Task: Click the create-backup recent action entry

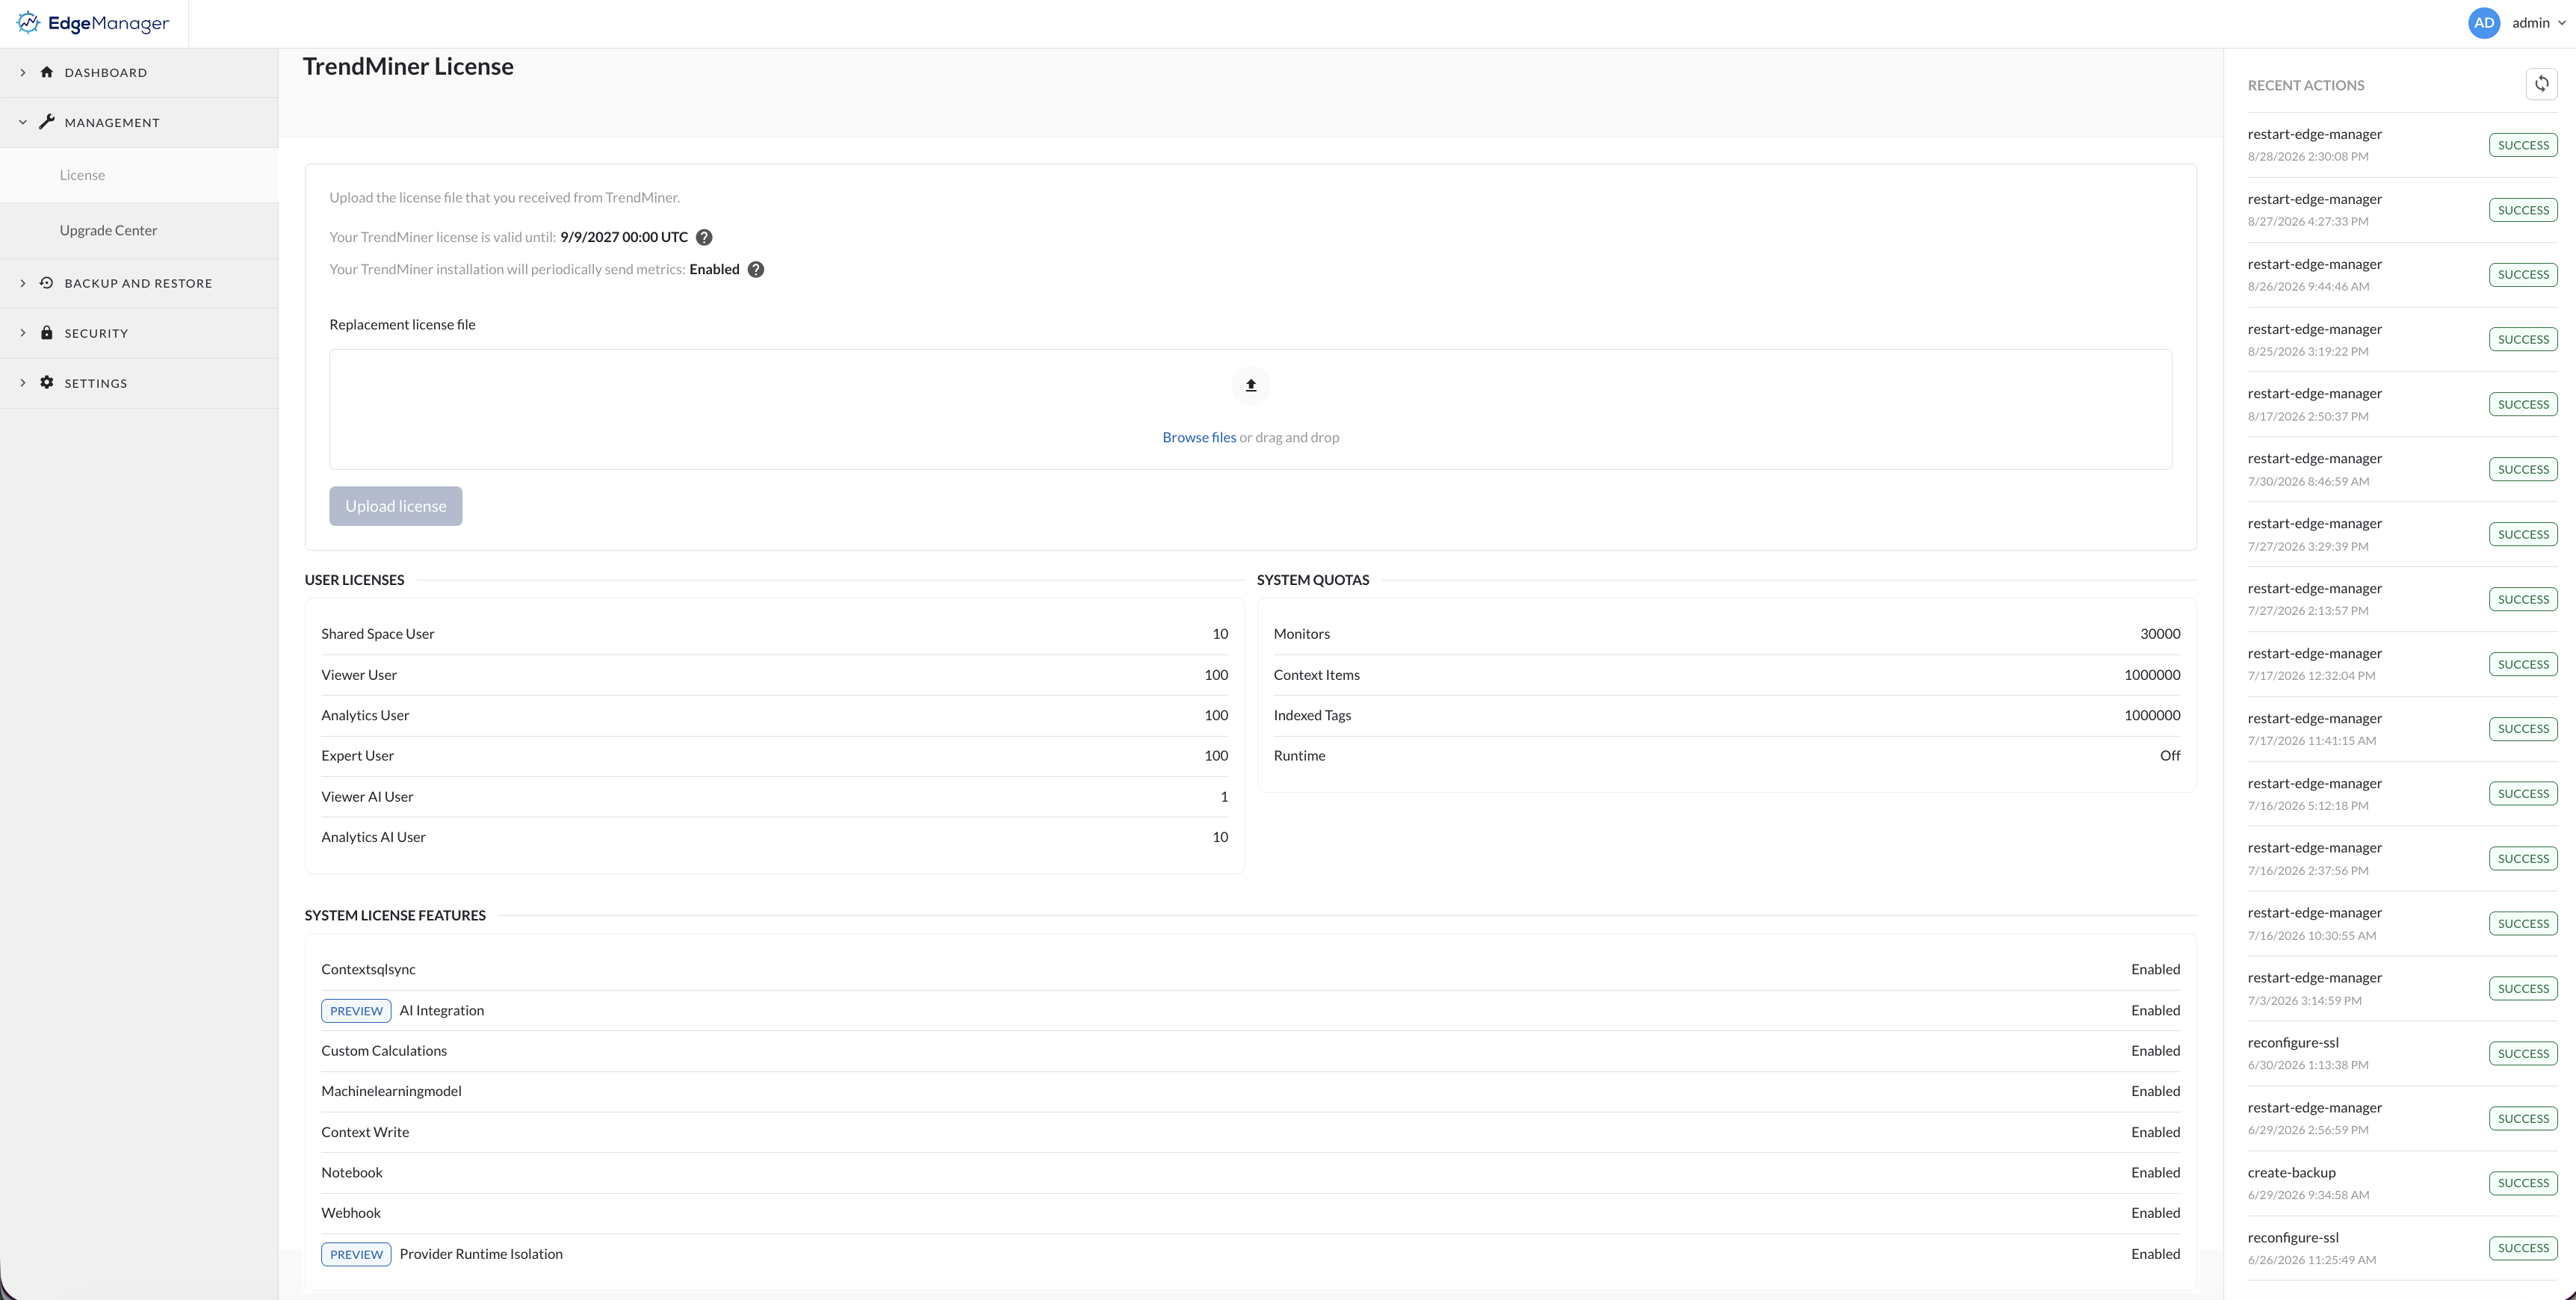Action: point(2401,1183)
